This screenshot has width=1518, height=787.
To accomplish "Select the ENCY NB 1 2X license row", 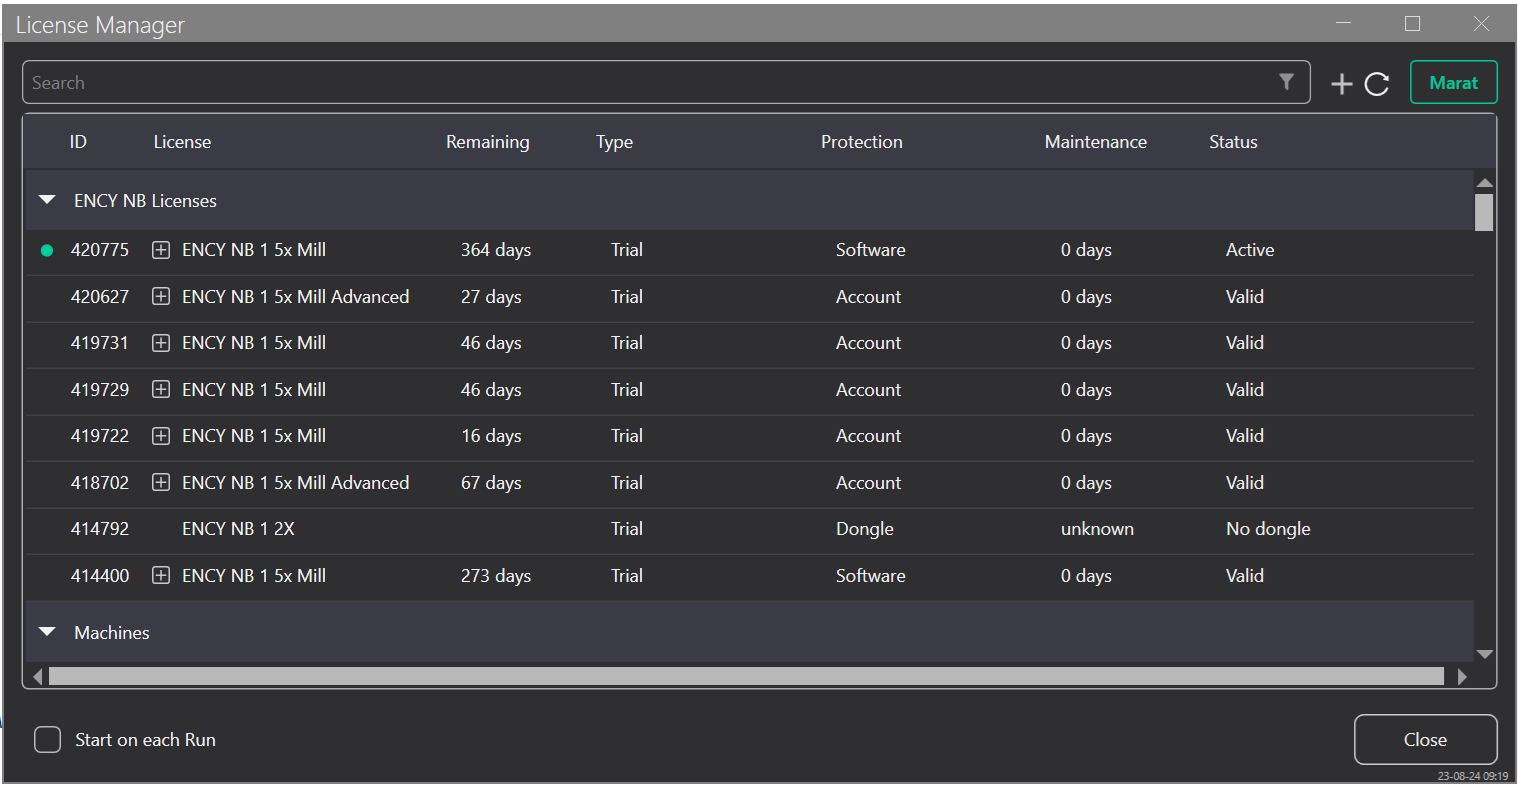I will click(x=238, y=529).
